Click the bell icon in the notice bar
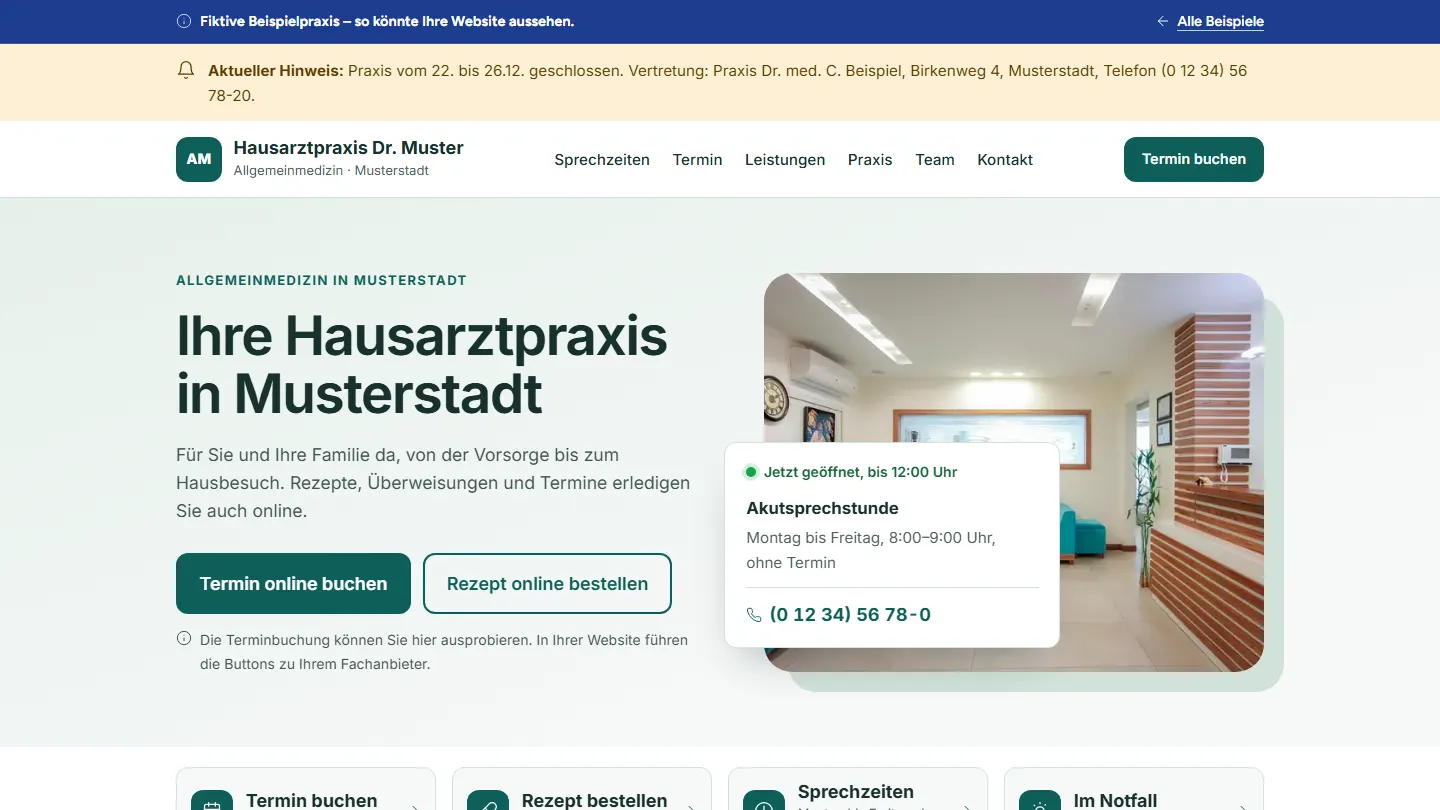 (x=185, y=70)
